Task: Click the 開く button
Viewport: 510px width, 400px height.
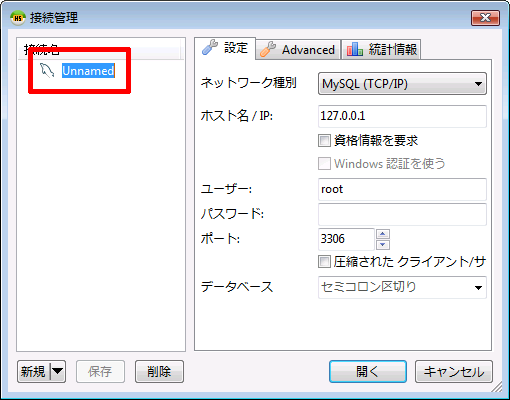Action: (x=368, y=371)
